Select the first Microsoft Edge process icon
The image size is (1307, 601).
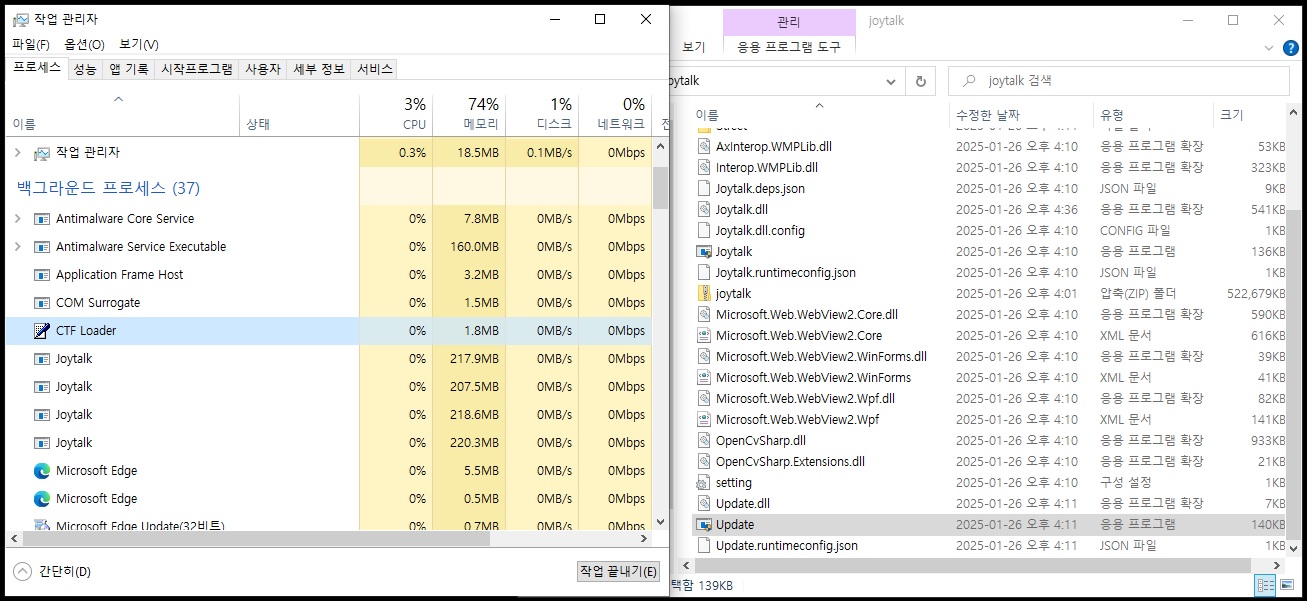pos(42,471)
